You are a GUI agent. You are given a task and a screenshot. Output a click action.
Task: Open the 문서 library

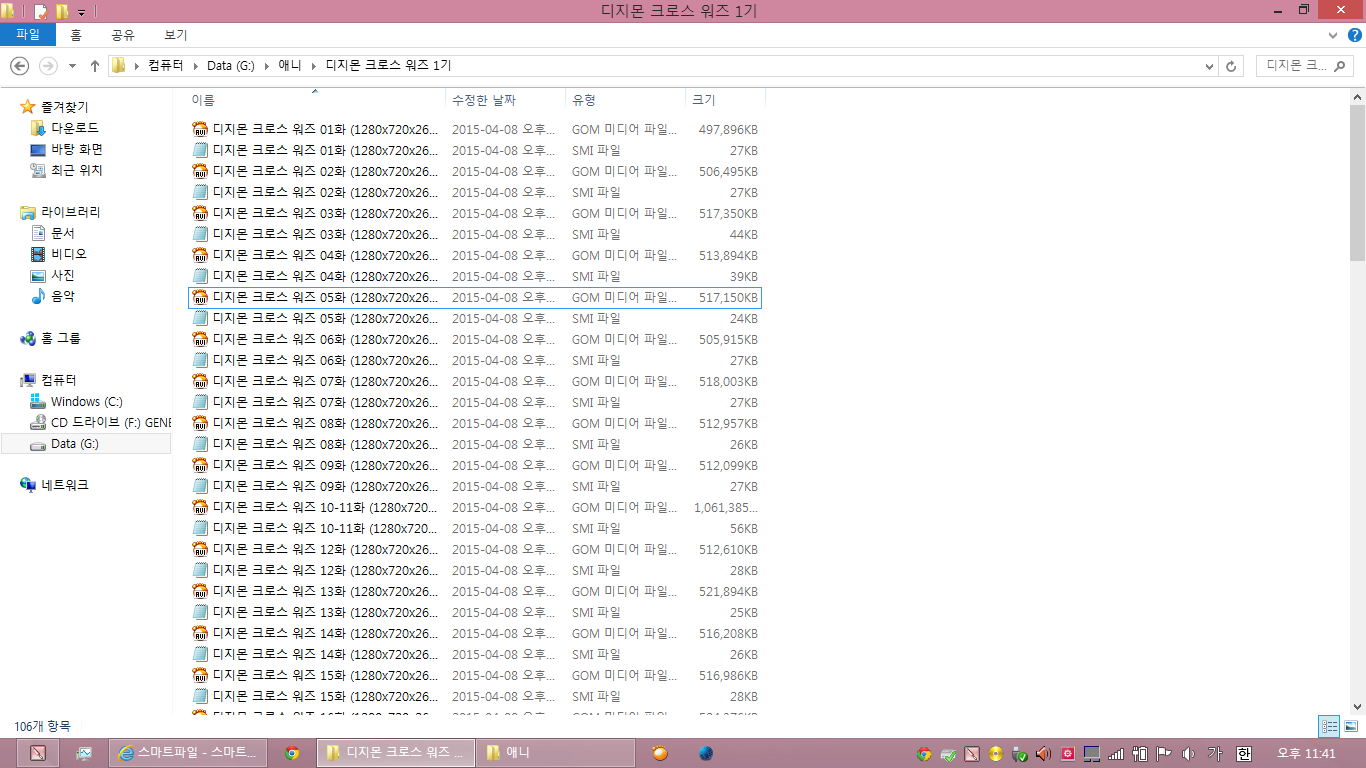tap(63, 233)
